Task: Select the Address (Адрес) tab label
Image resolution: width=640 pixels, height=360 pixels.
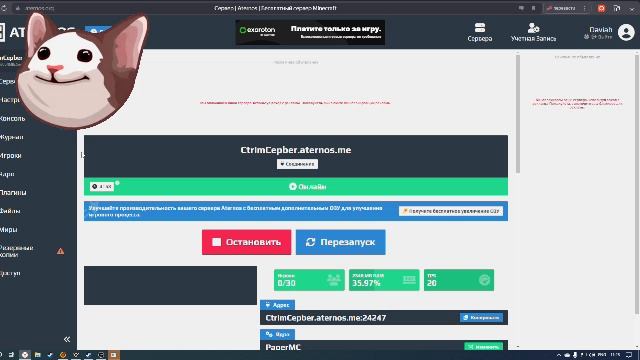Action: click(x=277, y=305)
